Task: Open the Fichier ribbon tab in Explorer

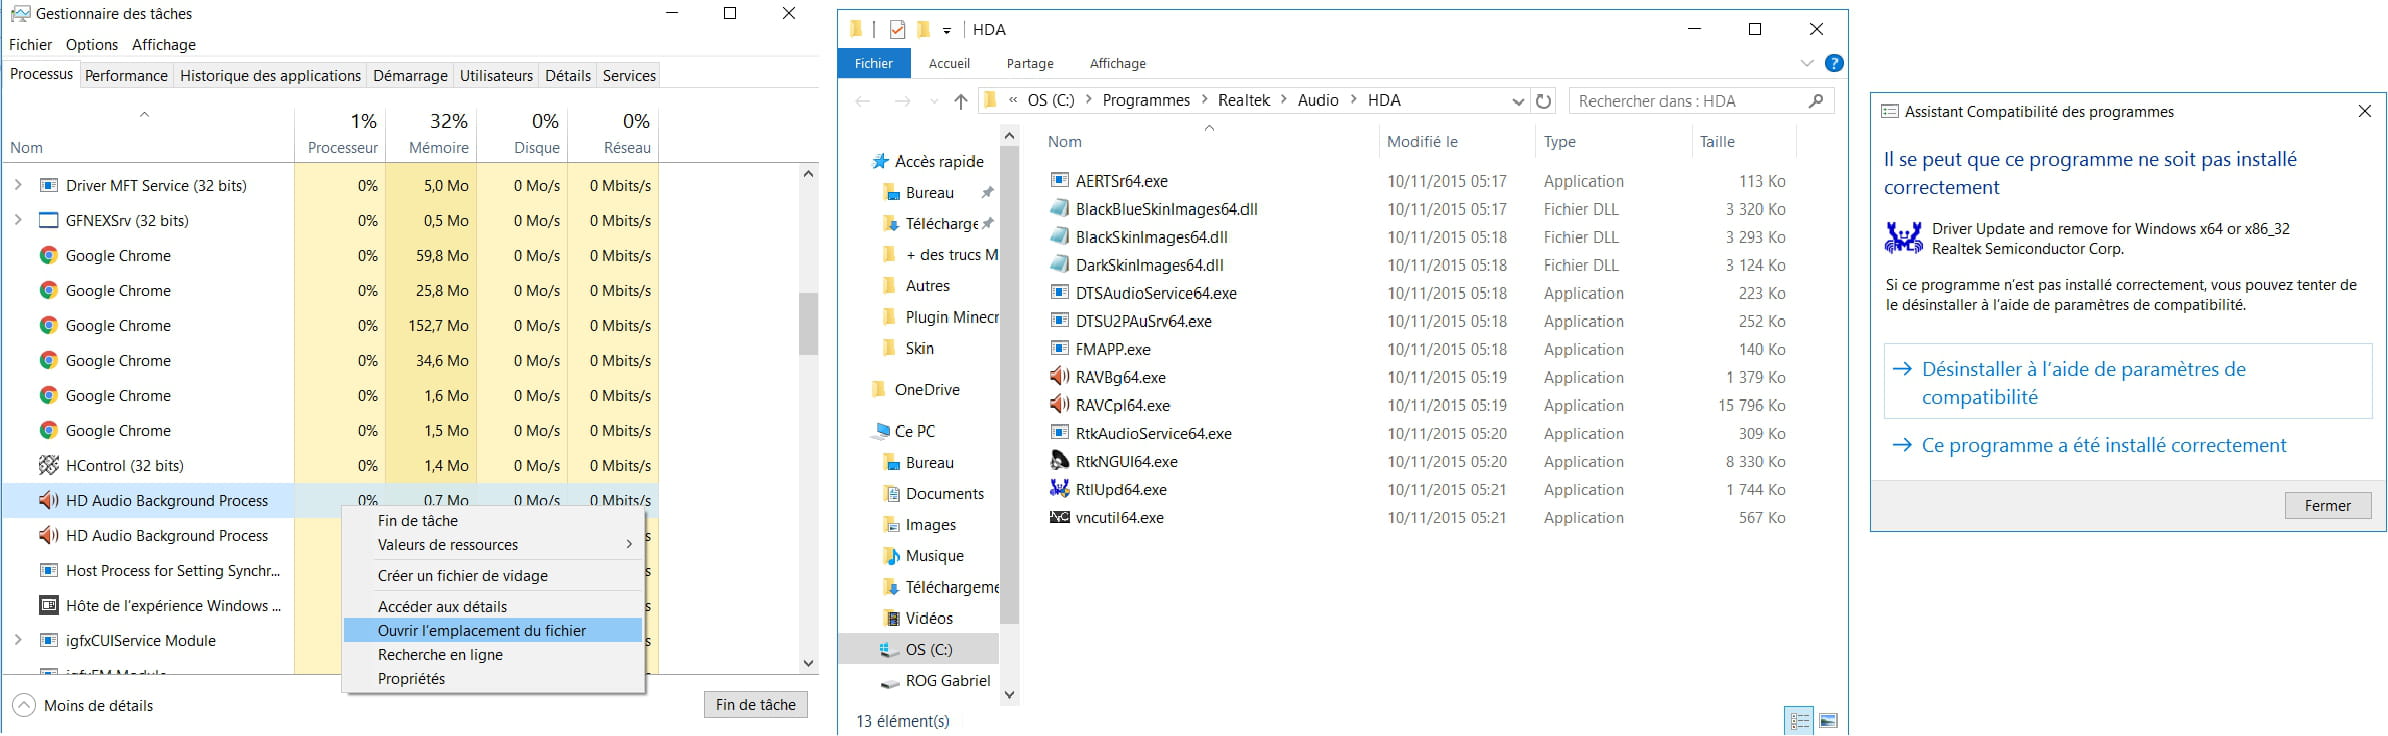Action: 874,63
